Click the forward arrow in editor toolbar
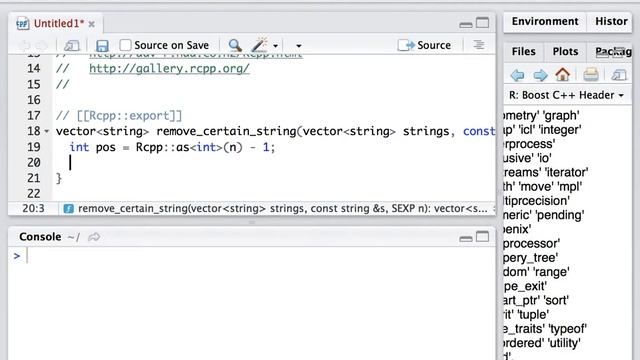The image size is (640, 360). [x=42, y=45]
